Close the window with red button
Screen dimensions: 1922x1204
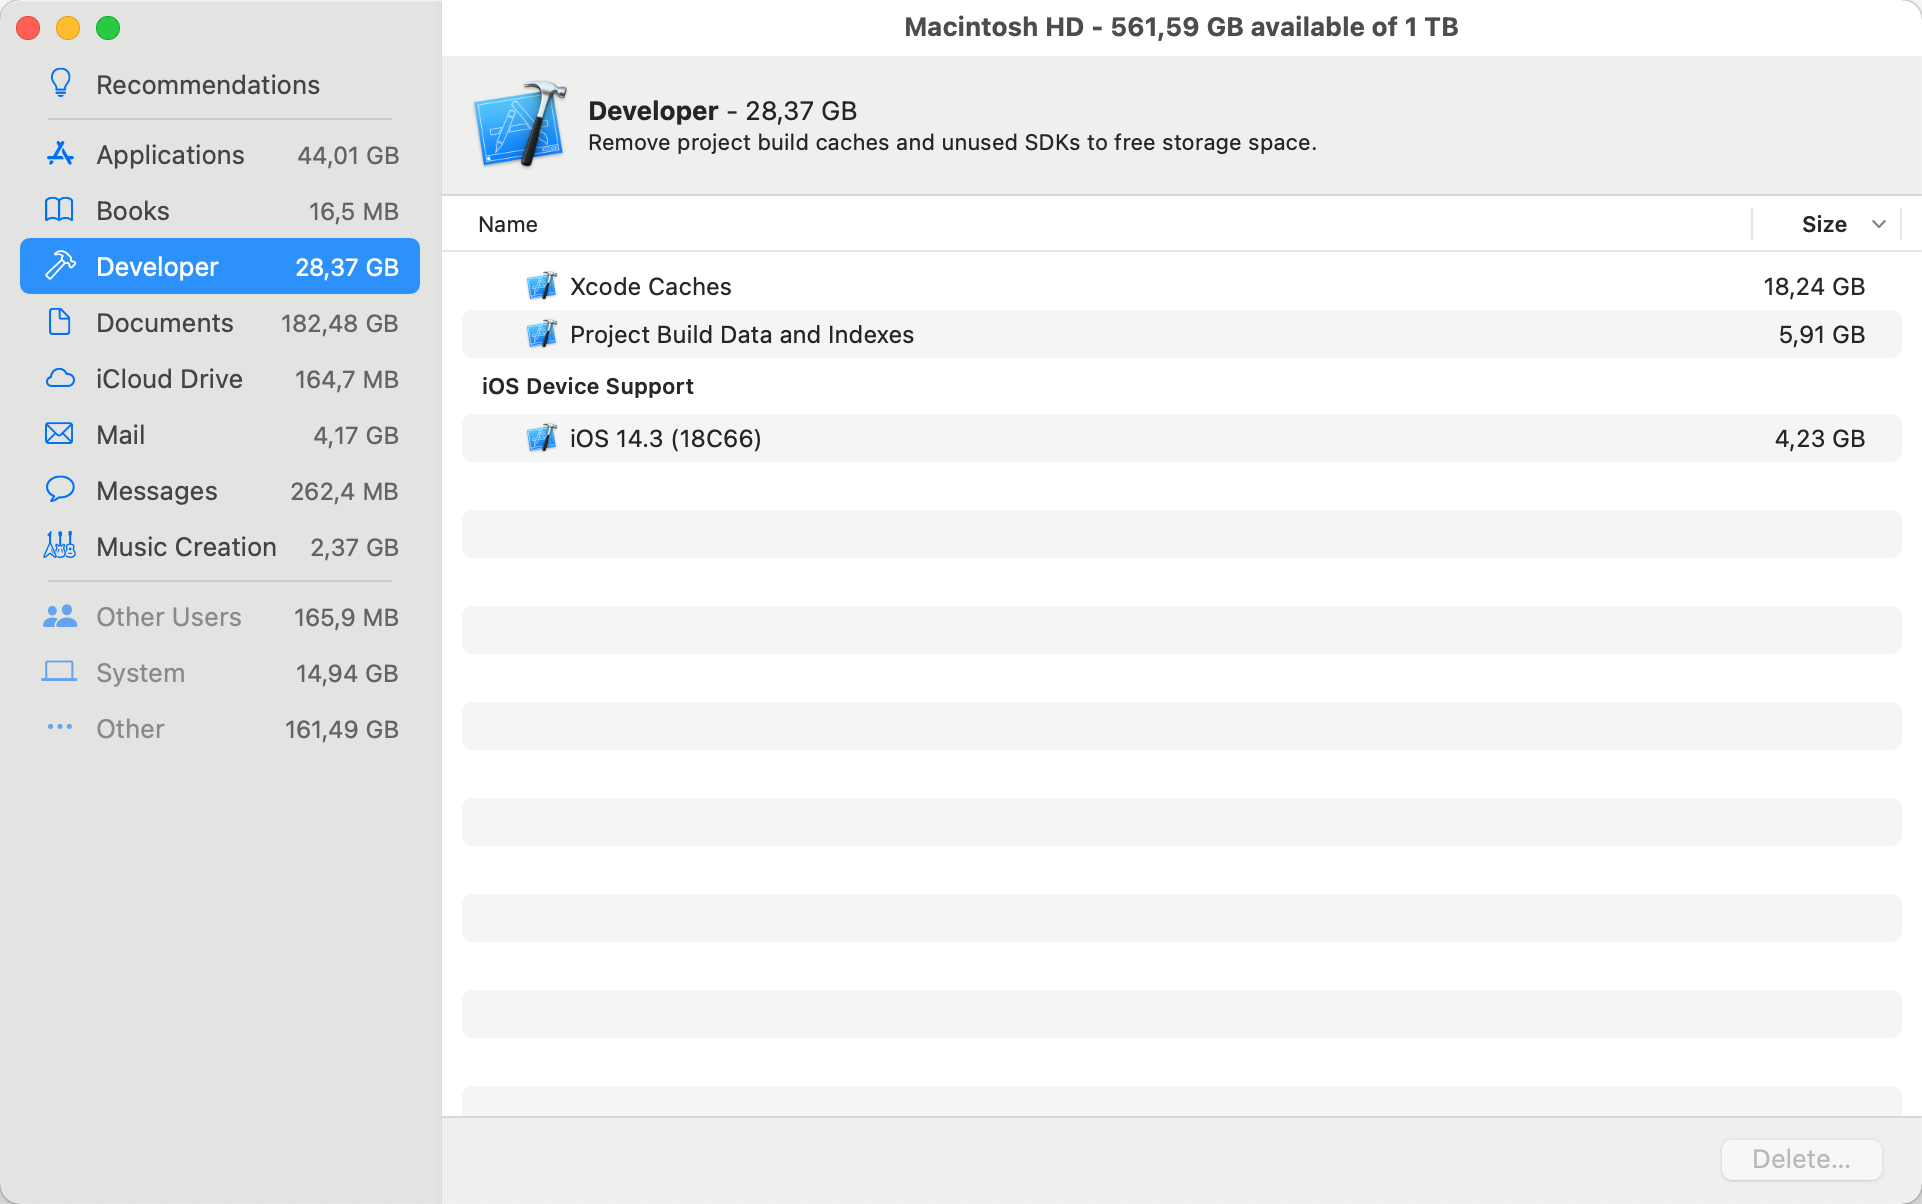coord(28,28)
